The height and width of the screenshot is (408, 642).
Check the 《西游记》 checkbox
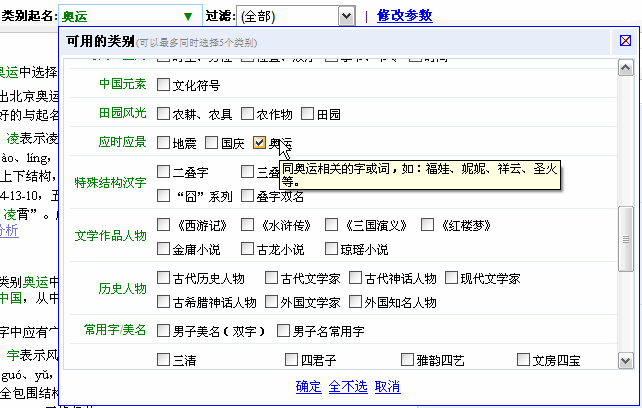click(163, 225)
